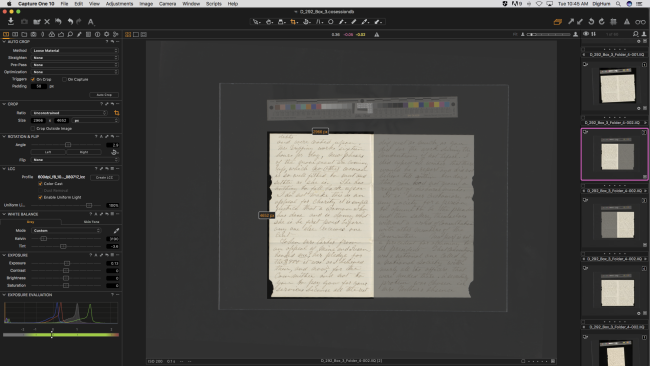Image resolution: width=650 pixels, height=366 pixels.
Task: Switch to multi-view viewer mode icon
Action: (x=128, y=34)
